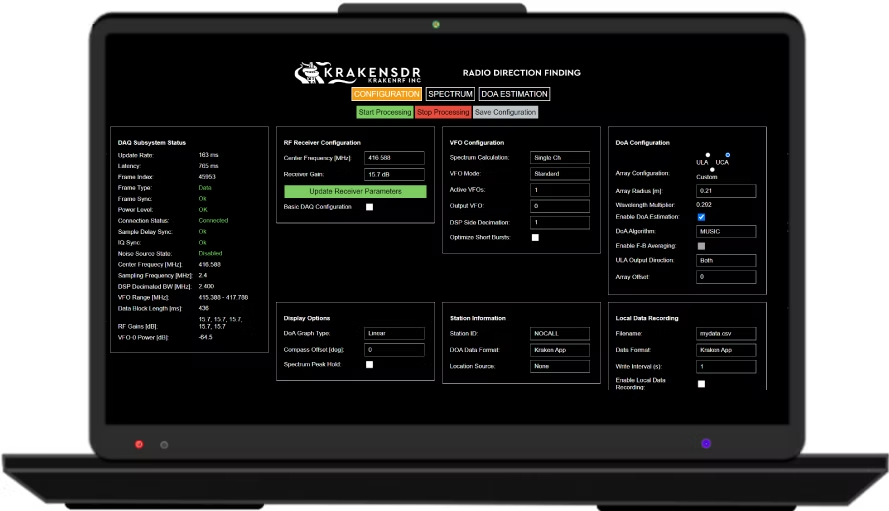Enable Basic DAQ Configuration checkbox
Viewport: 889px width, 511px height.
[370, 207]
